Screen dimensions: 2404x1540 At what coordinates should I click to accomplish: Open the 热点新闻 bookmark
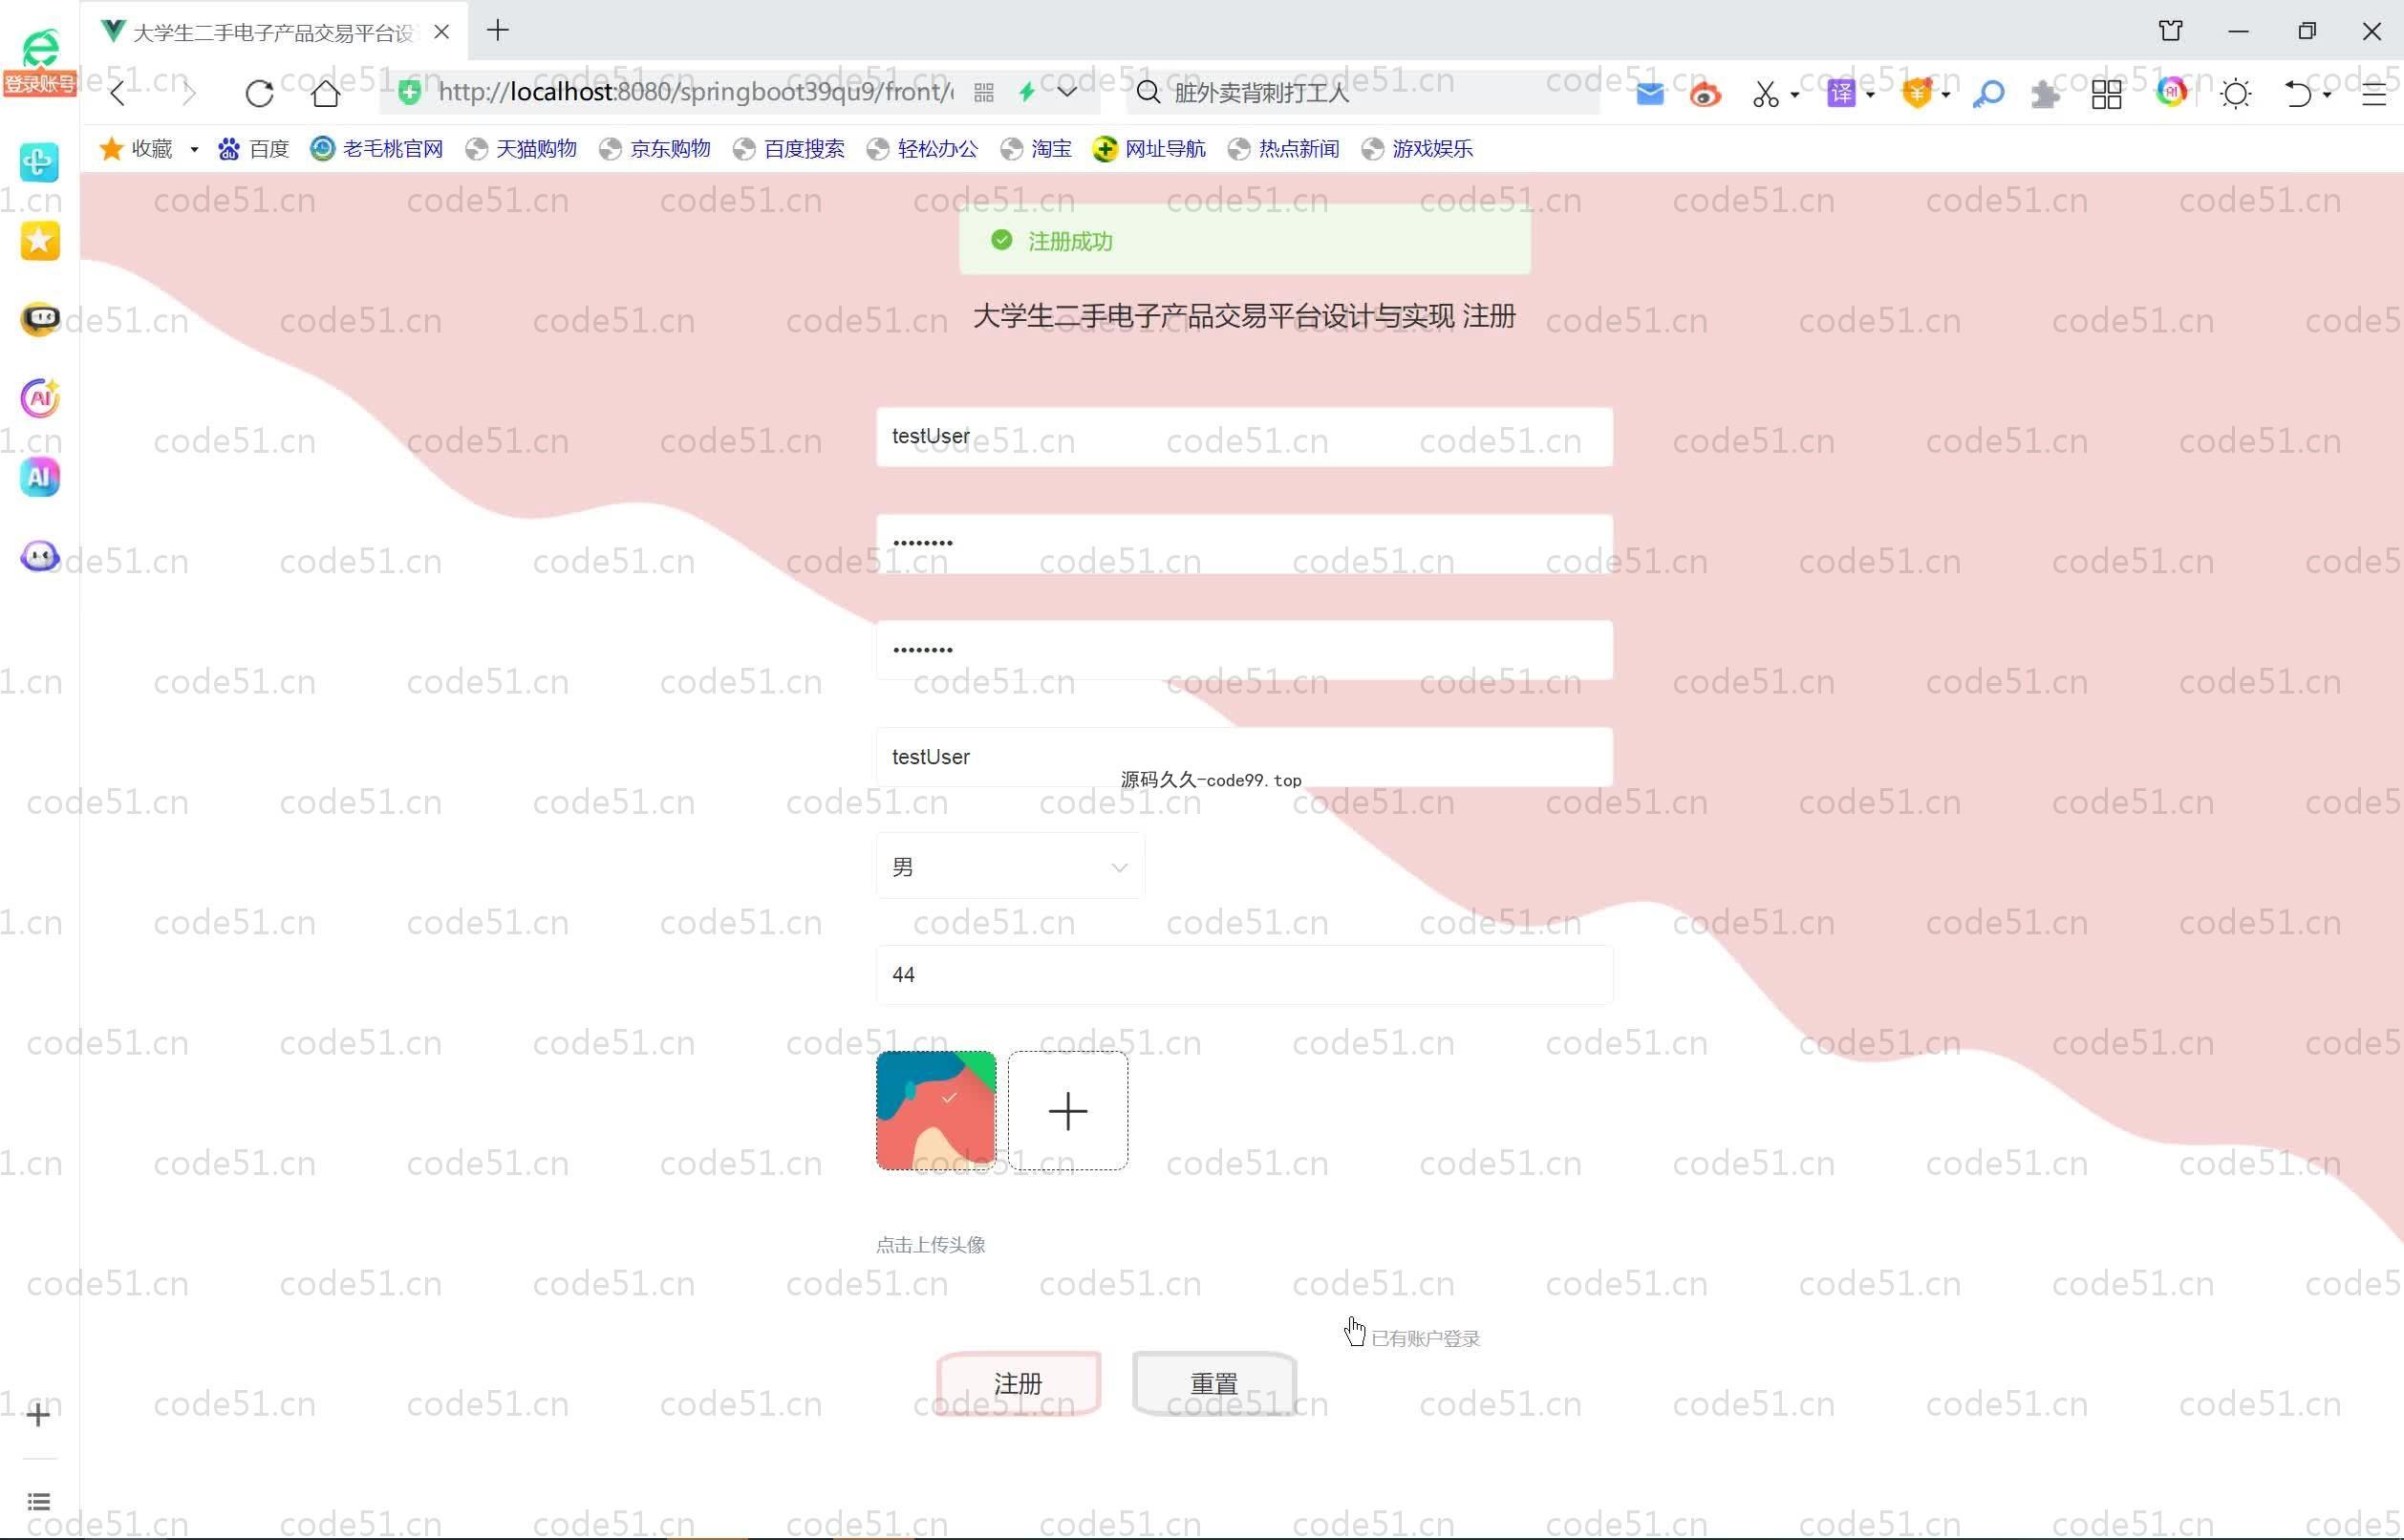click(1284, 149)
